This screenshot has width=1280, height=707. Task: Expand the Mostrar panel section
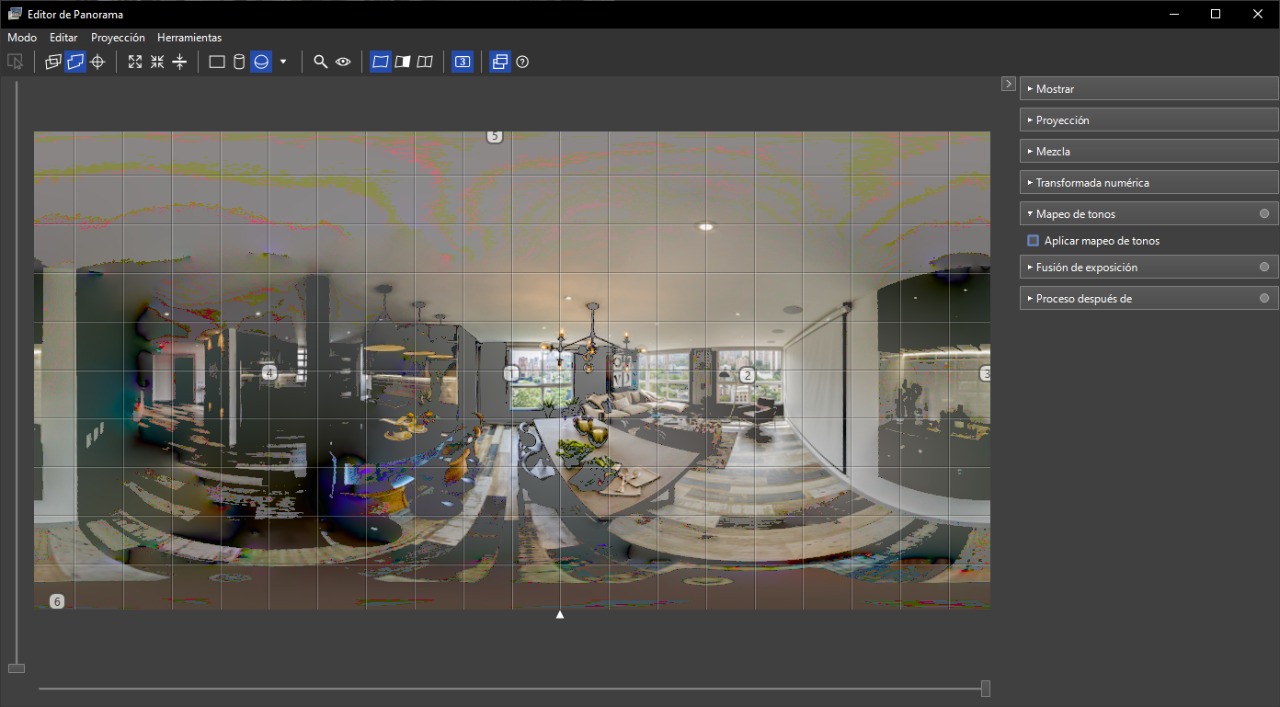pyautogui.click(x=1148, y=89)
